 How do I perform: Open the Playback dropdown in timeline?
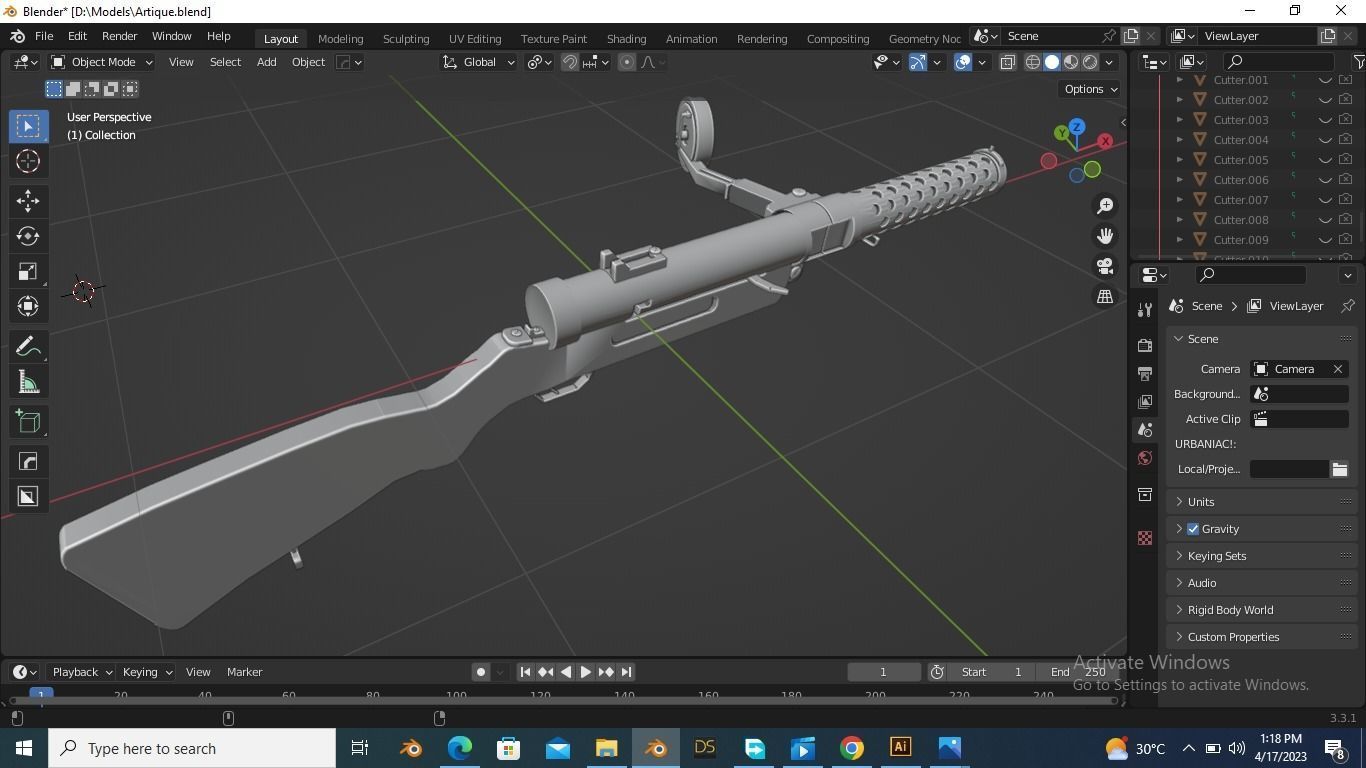(81, 672)
